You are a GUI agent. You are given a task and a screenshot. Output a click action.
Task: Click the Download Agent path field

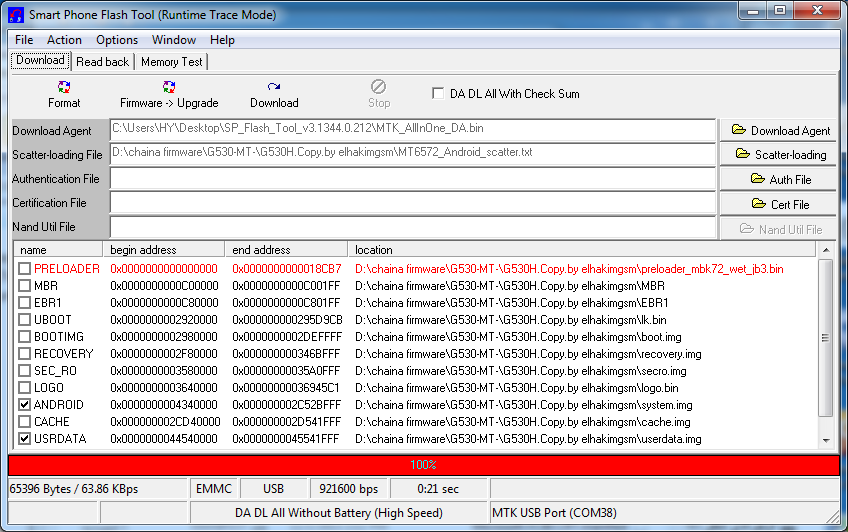tap(413, 130)
